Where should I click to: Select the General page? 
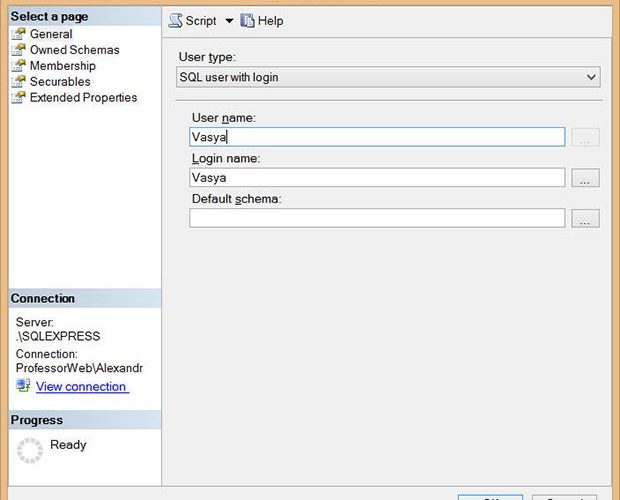[50, 34]
